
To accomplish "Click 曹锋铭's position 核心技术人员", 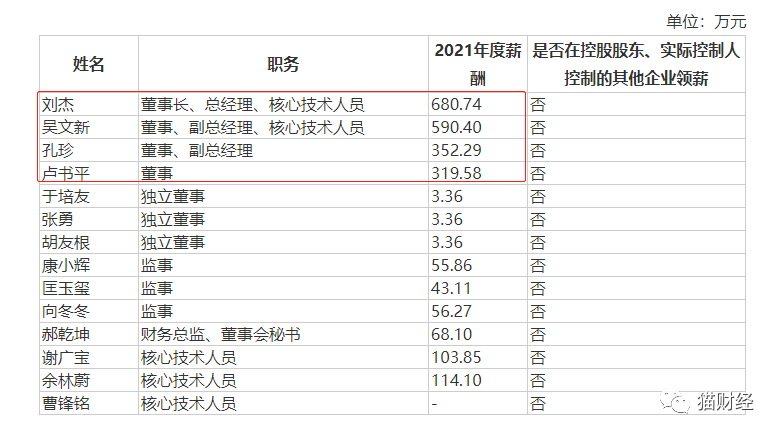I will click(x=188, y=404).
